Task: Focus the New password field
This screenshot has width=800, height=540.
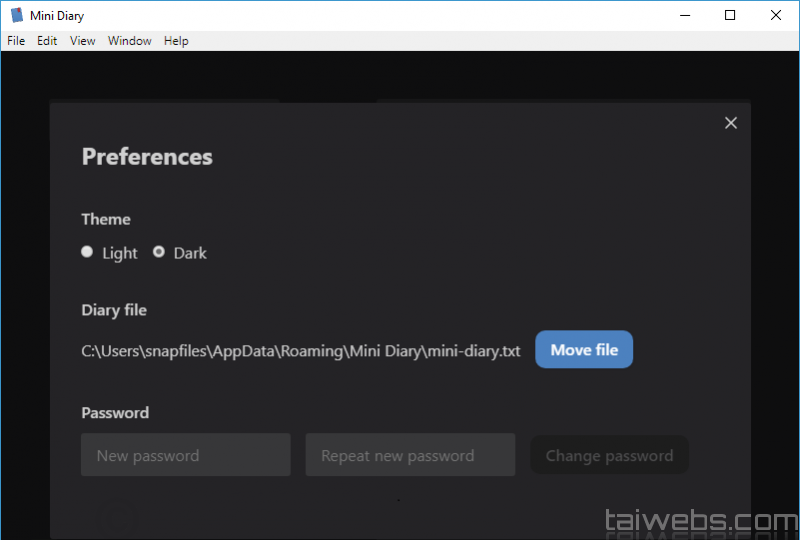Action: (186, 455)
